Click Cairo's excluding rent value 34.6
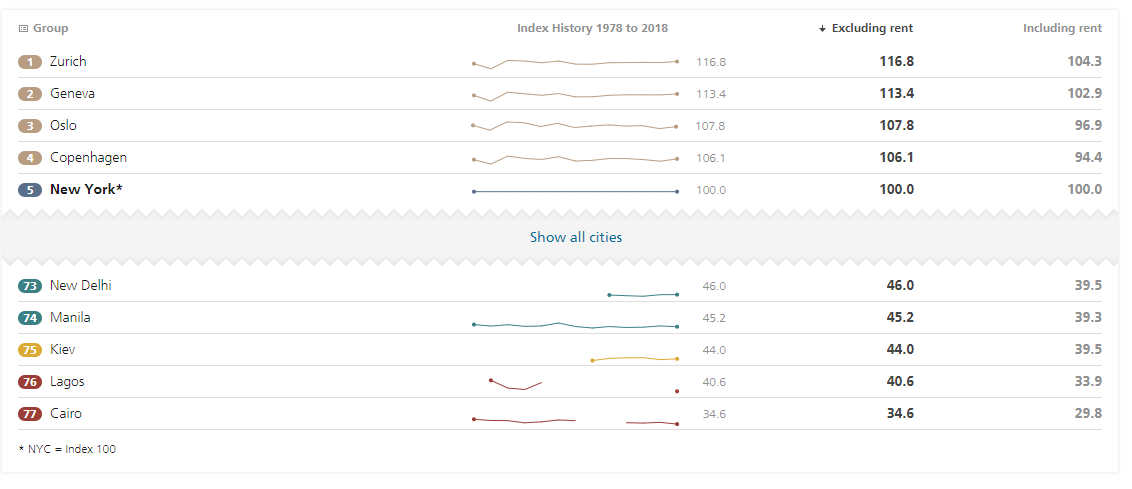Viewport: 1132px width, 489px height. coord(900,414)
